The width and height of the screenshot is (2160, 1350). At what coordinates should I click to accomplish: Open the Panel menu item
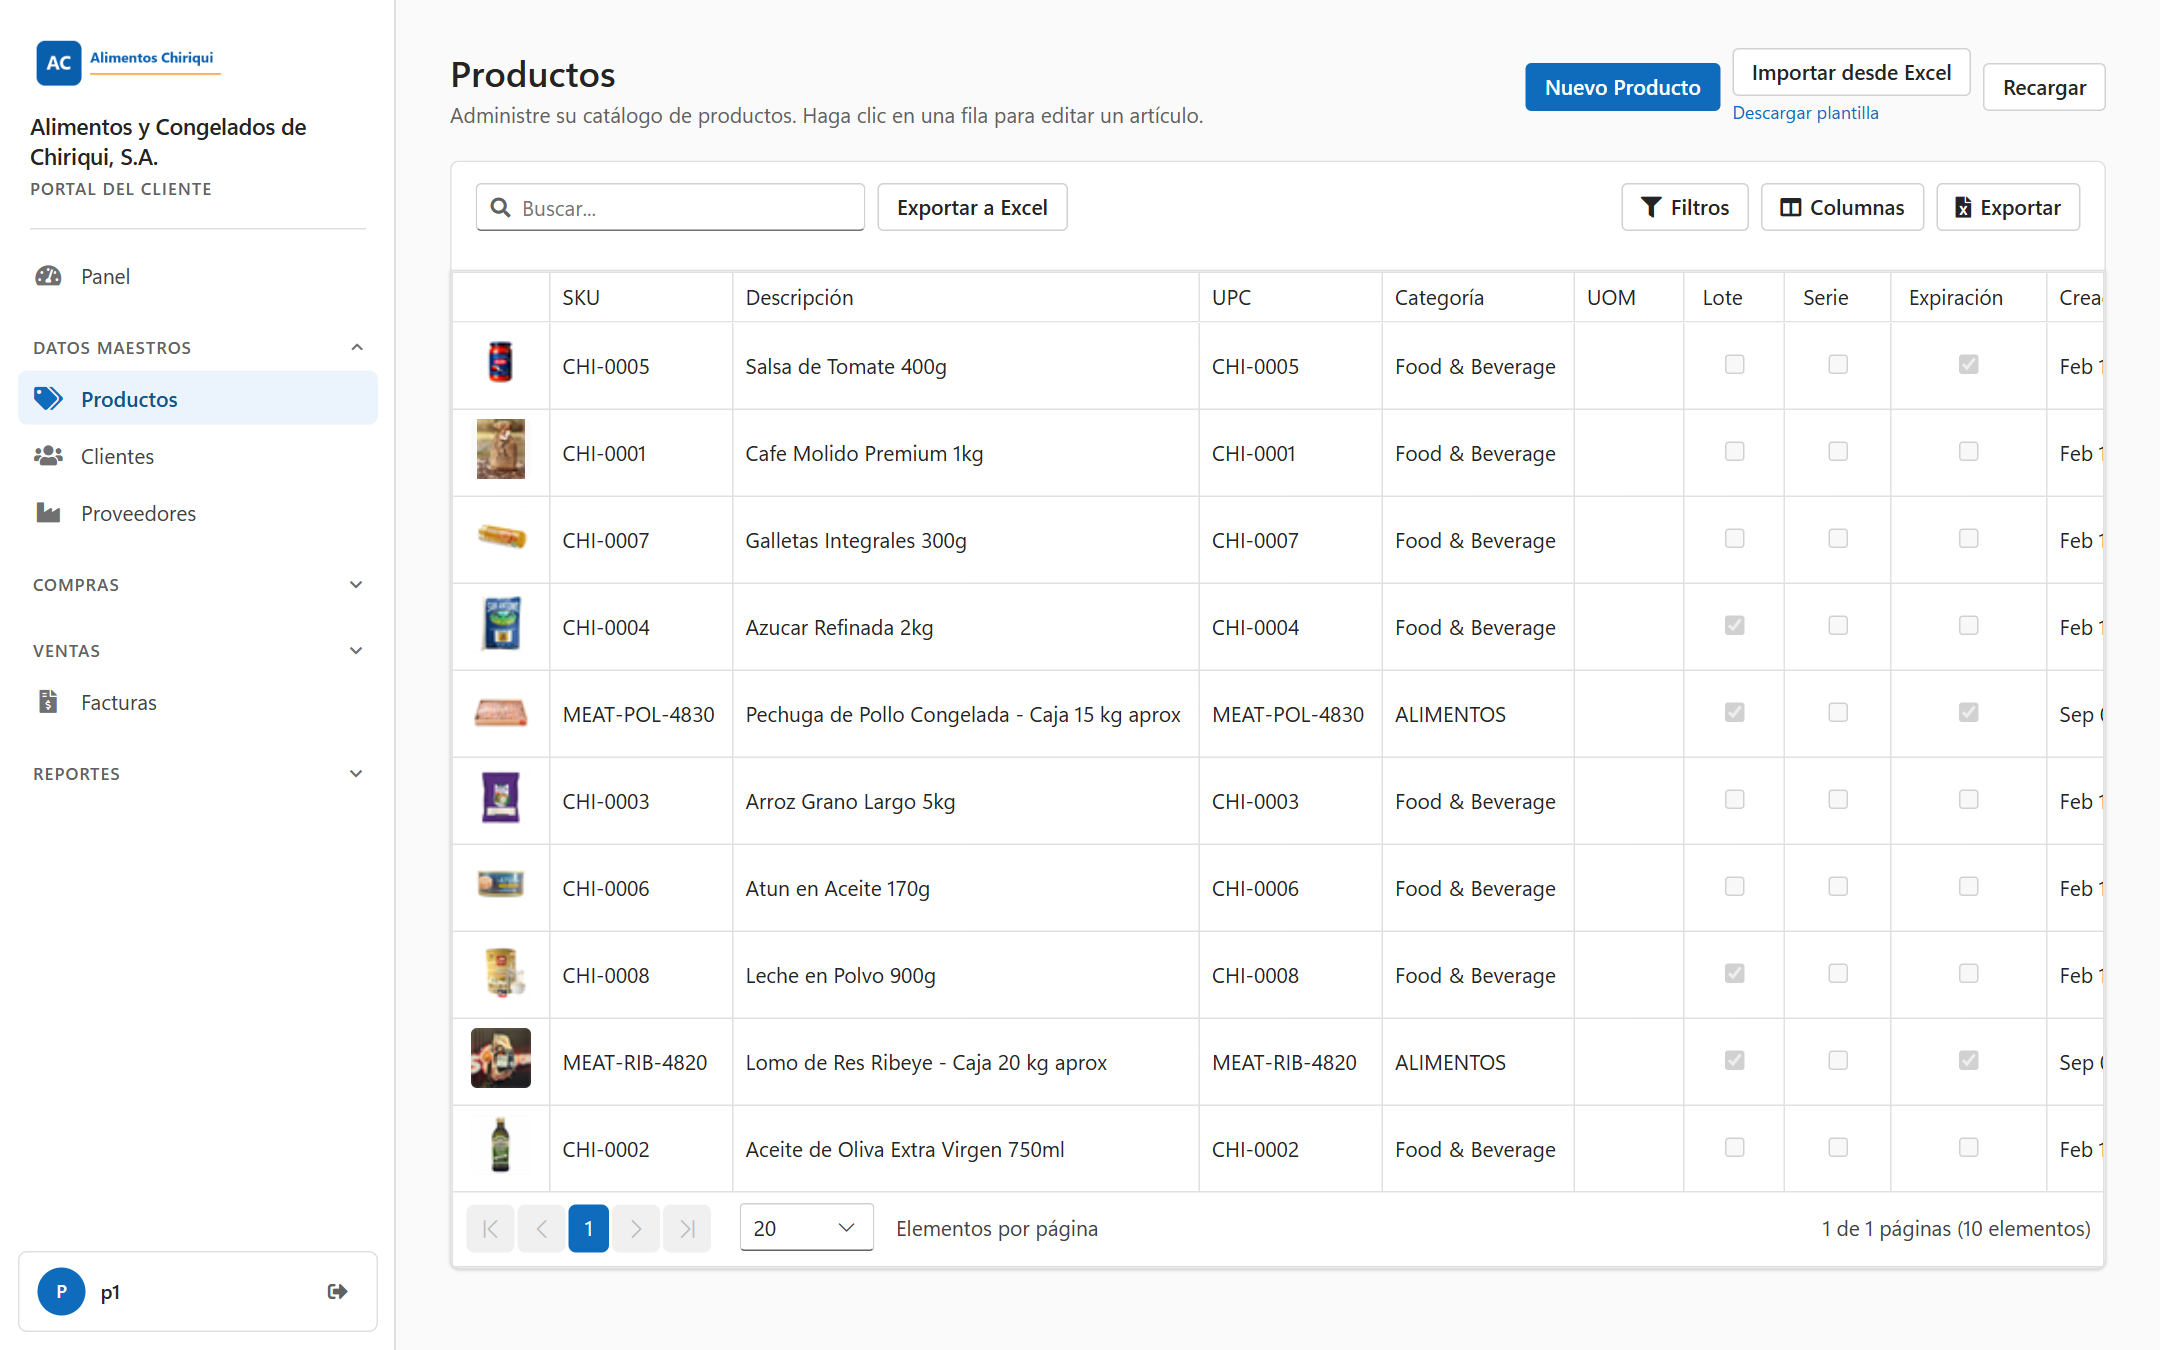[x=198, y=276]
